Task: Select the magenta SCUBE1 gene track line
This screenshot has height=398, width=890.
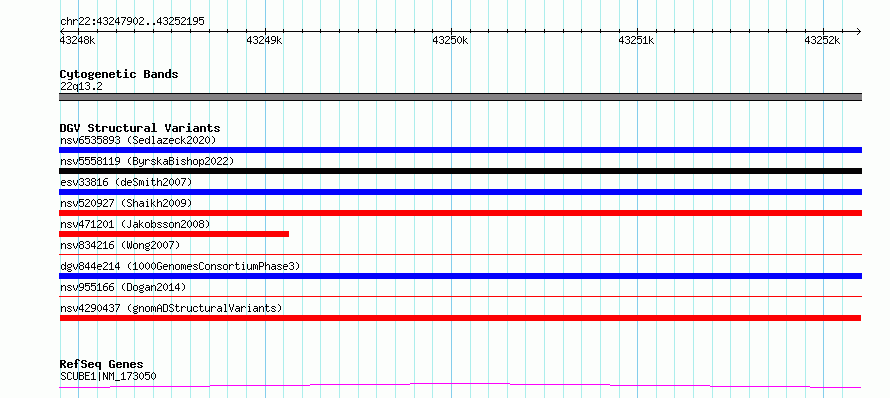Action: pos(460,386)
